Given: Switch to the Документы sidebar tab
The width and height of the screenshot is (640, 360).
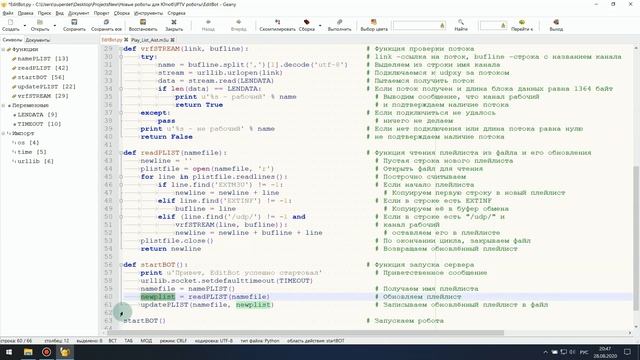Looking at the screenshot, I should point(38,40).
